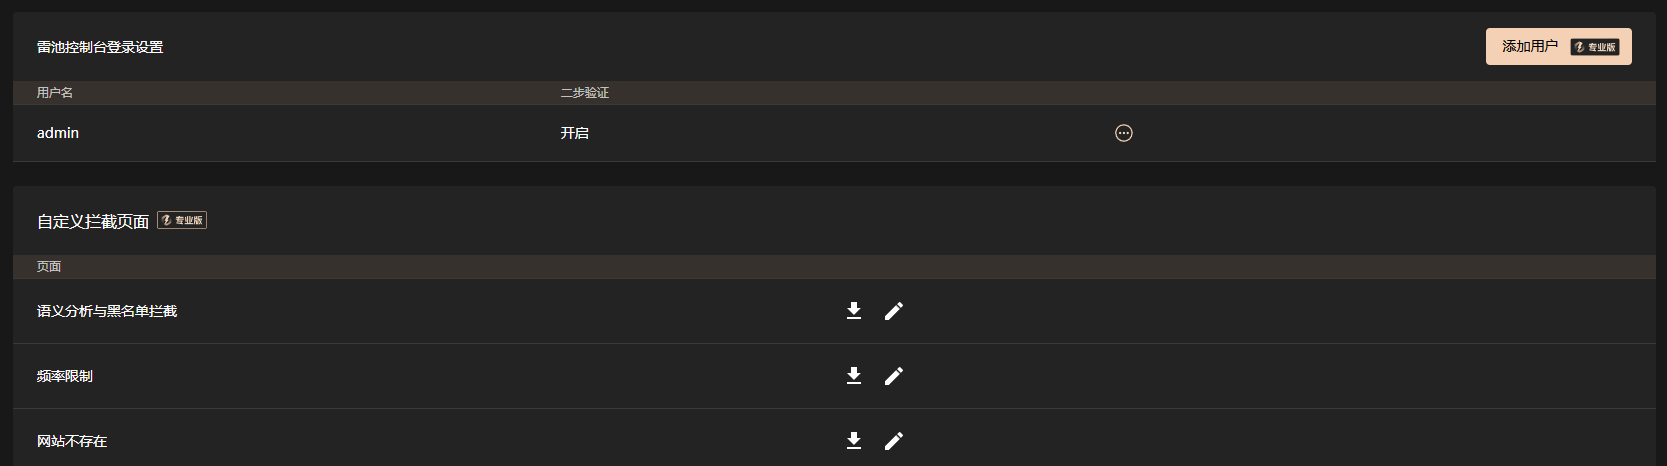Click the 二步验证 column header
Image resolution: width=1667 pixels, height=466 pixels.
click(585, 93)
